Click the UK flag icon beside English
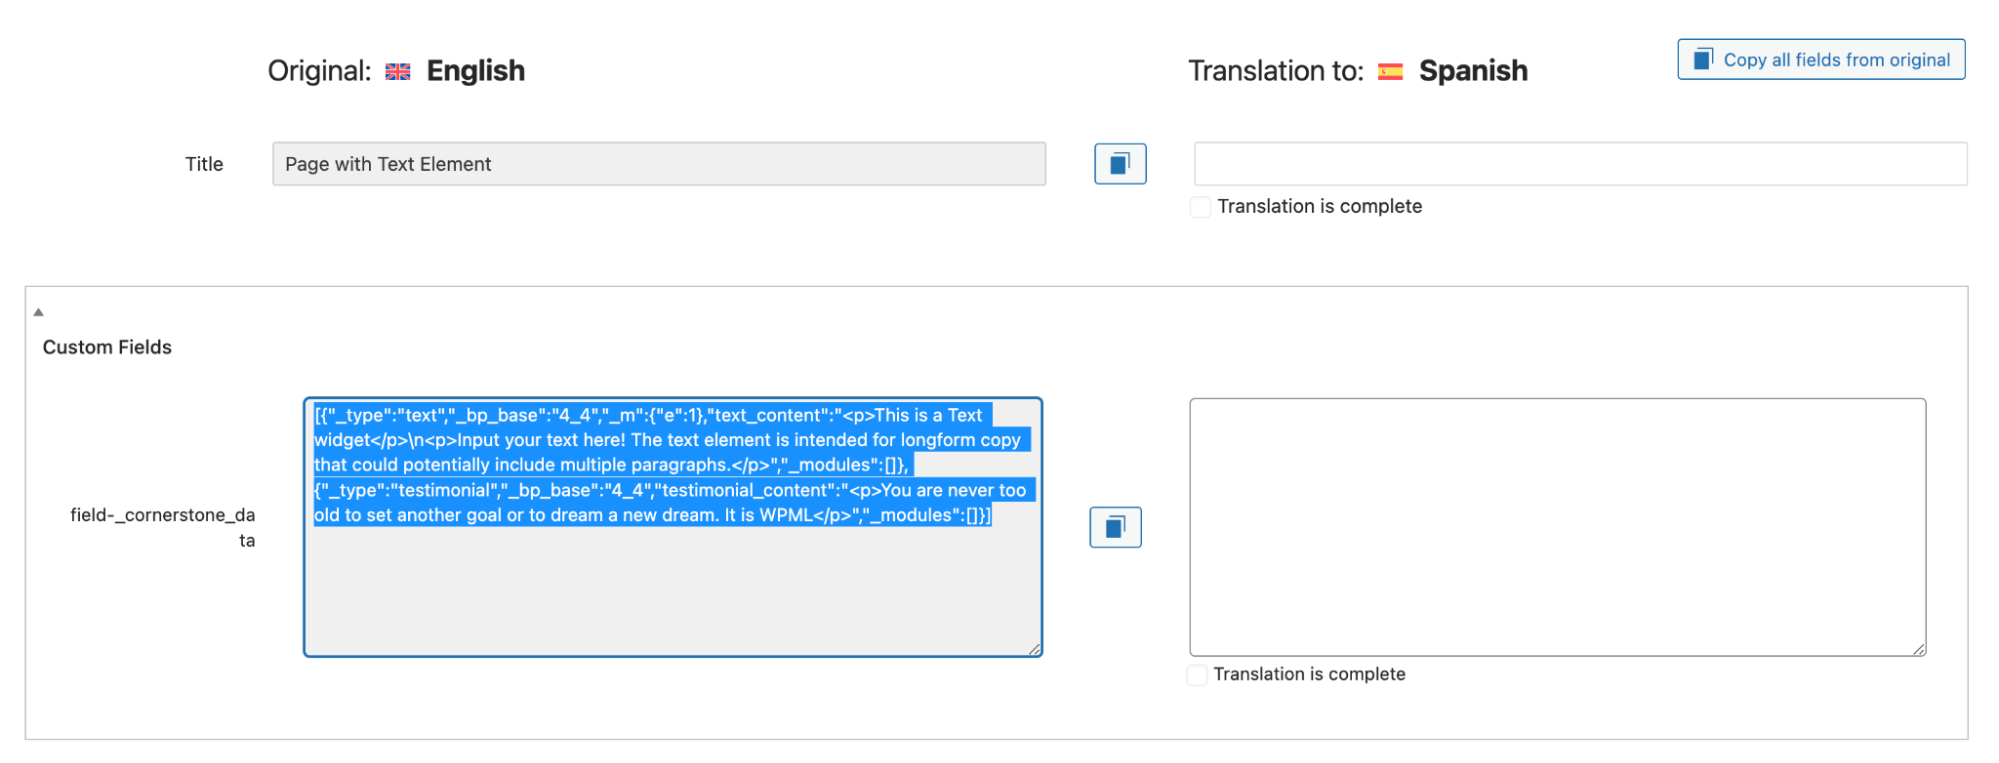1999x763 pixels. coord(398,72)
